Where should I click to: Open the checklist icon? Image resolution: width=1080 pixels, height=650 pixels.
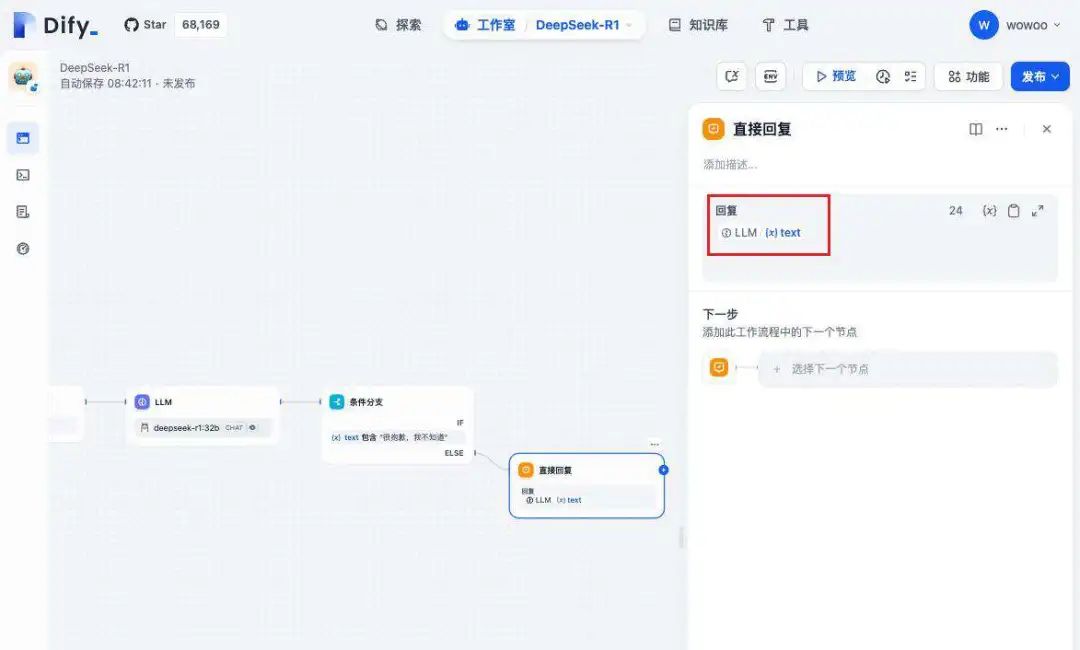tap(911, 76)
